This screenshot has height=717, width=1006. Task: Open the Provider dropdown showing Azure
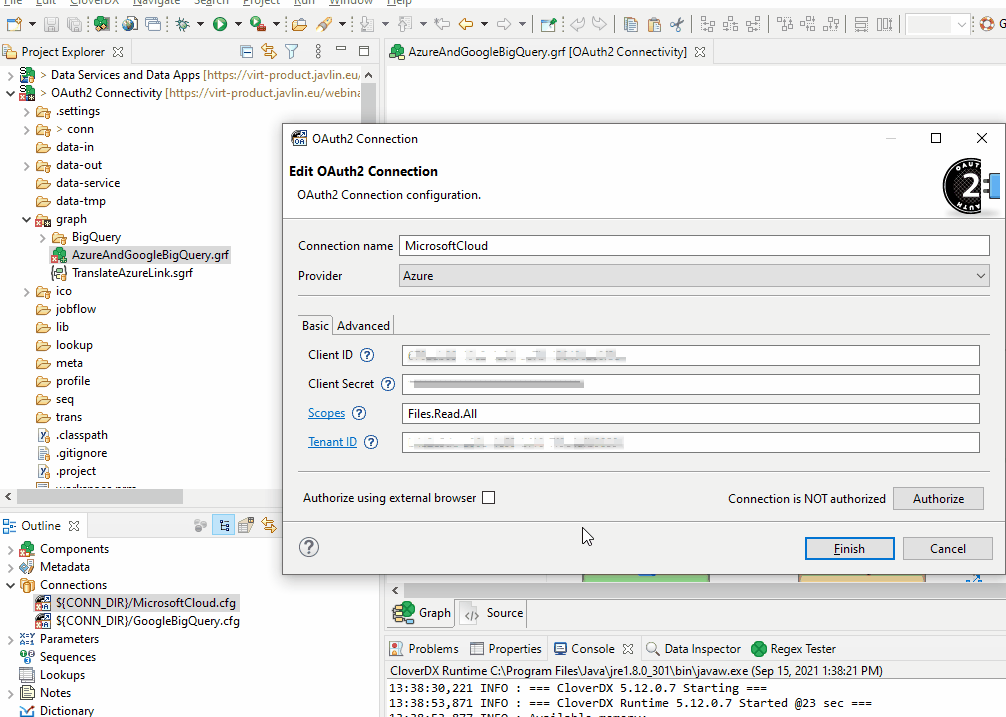pyautogui.click(x=694, y=276)
